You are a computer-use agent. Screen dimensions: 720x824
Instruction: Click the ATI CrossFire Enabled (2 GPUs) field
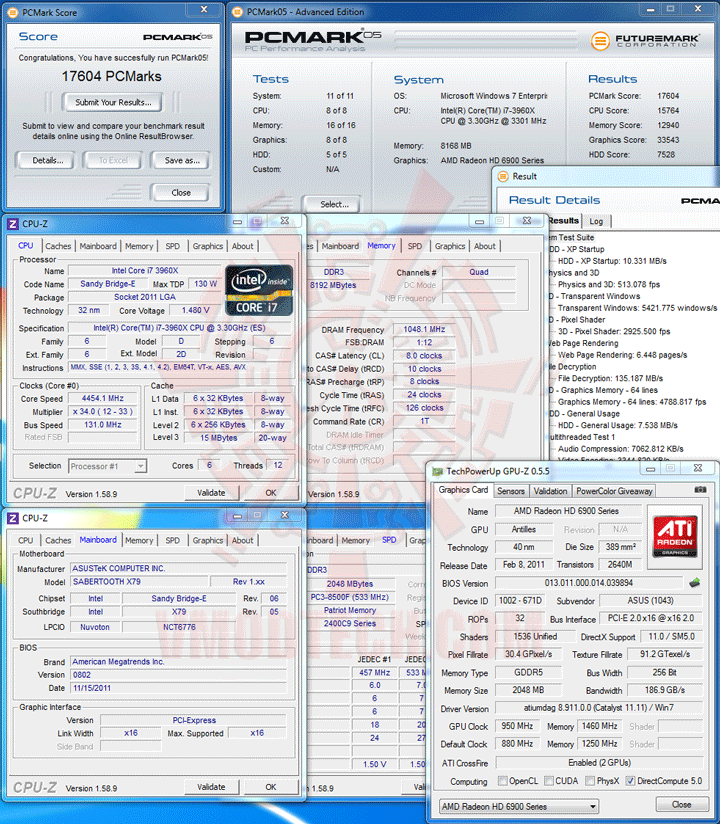click(599, 763)
